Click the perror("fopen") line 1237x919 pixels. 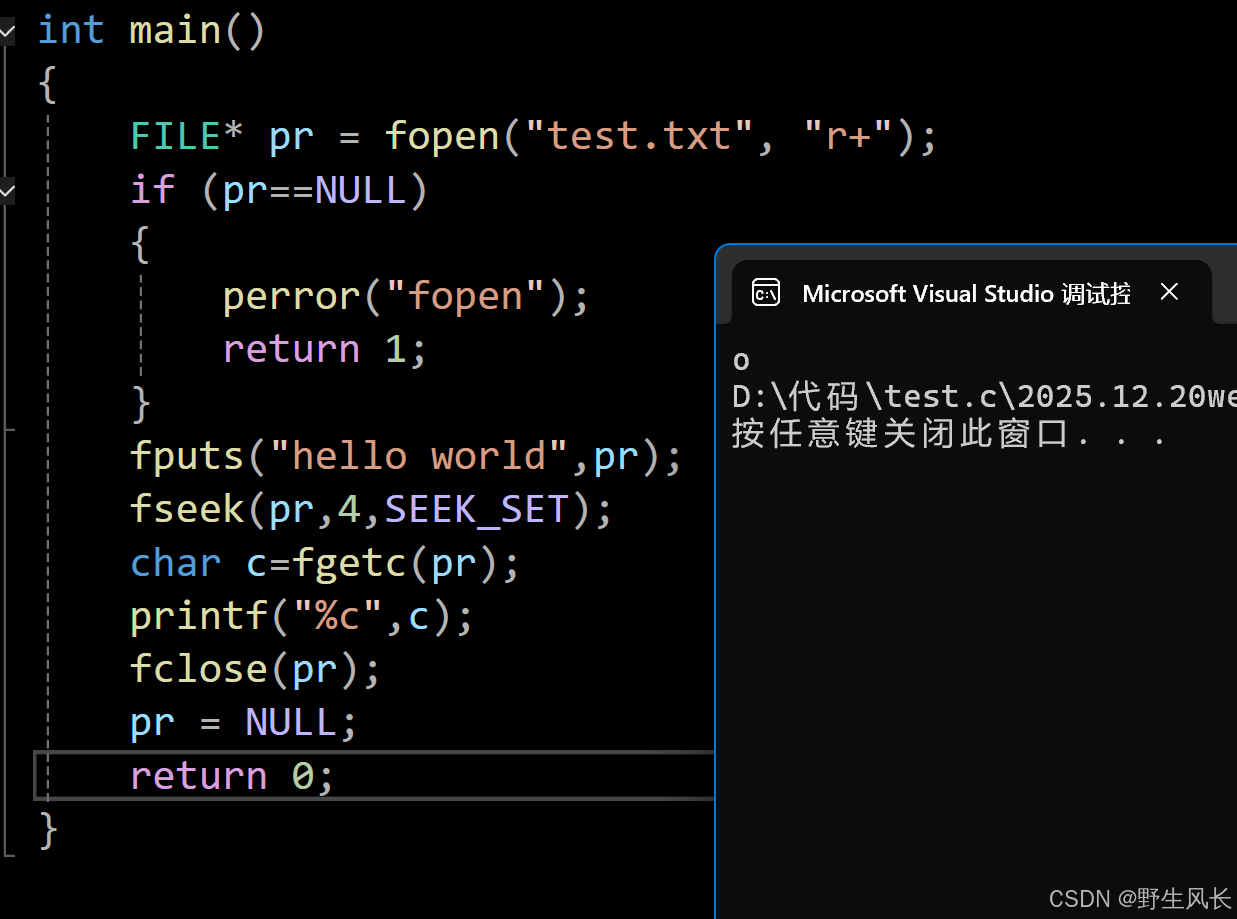pyautogui.click(x=406, y=296)
